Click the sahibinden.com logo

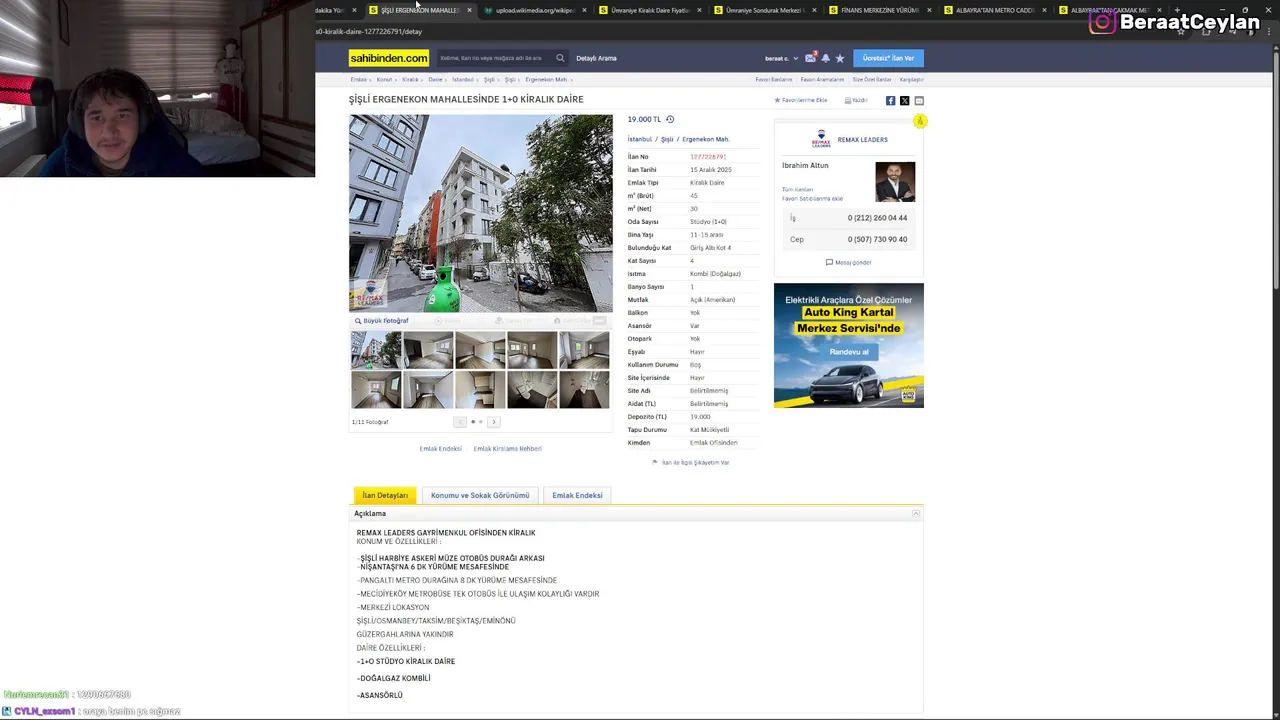pyautogui.click(x=389, y=58)
